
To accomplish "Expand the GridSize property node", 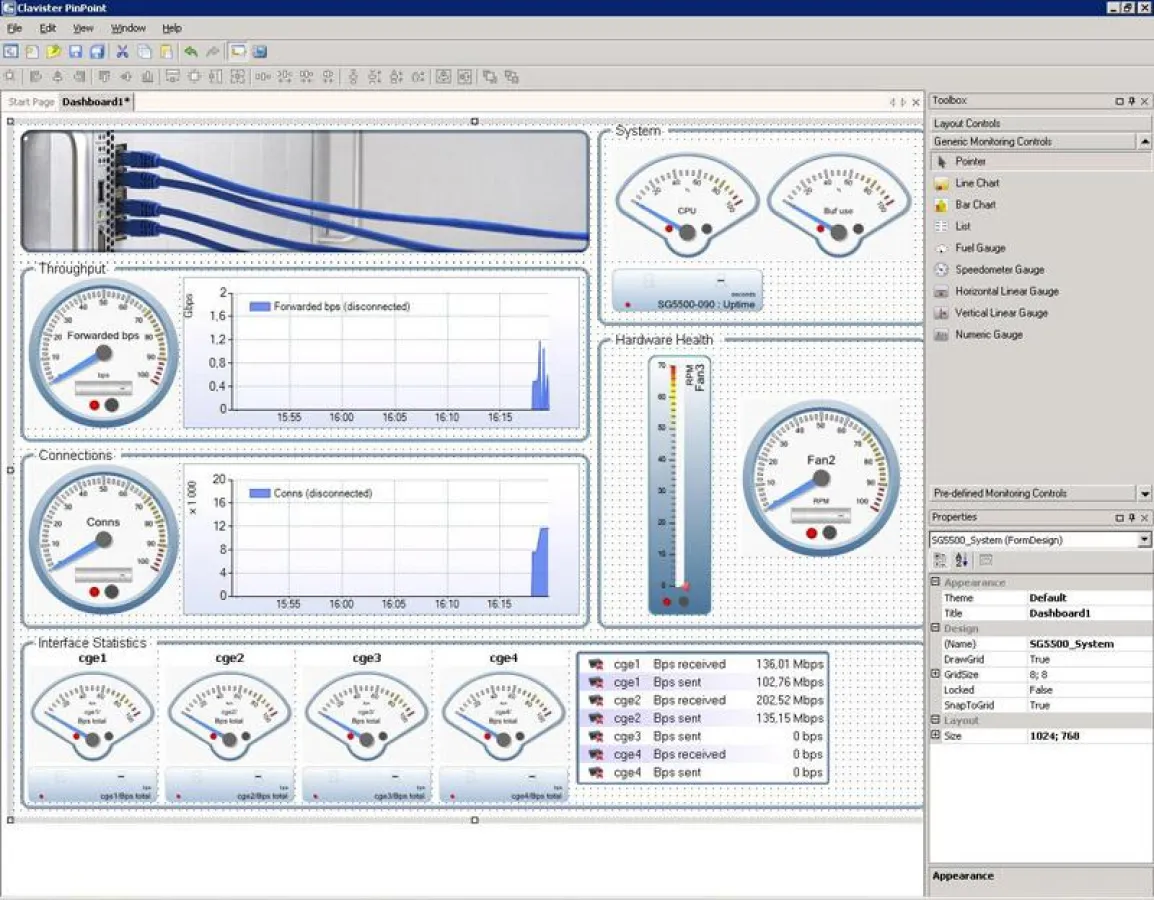I will coord(936,675).
